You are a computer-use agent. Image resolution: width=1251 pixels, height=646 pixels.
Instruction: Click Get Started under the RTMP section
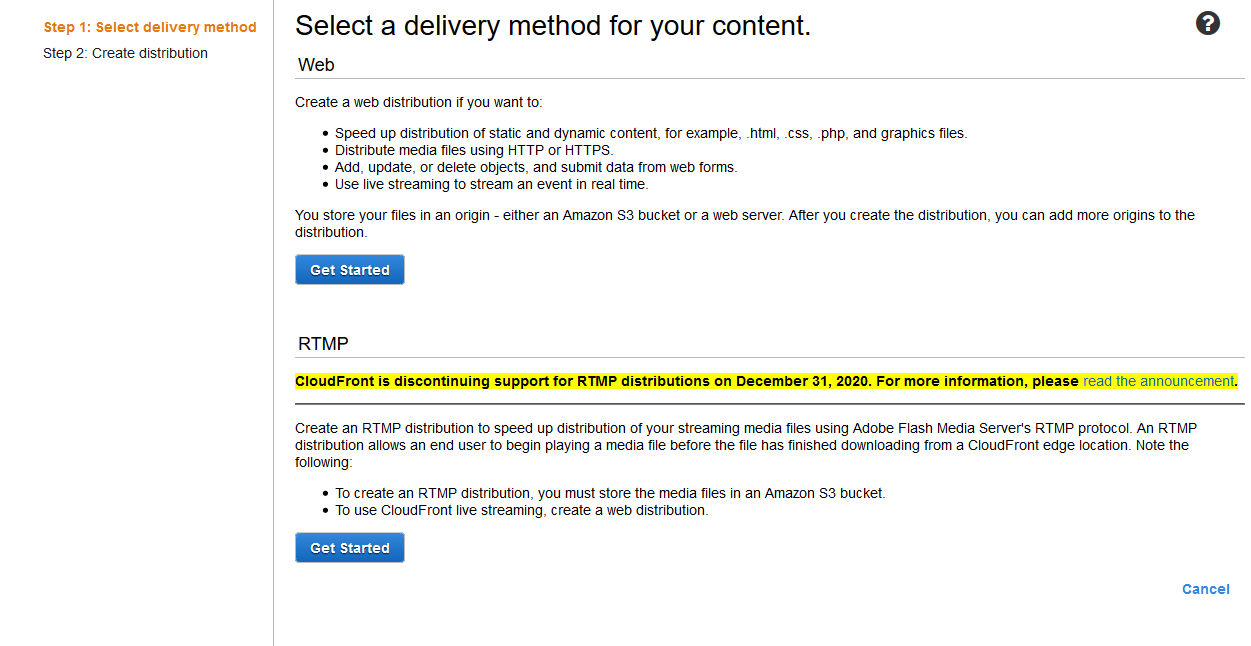click(x=350, y=548)
